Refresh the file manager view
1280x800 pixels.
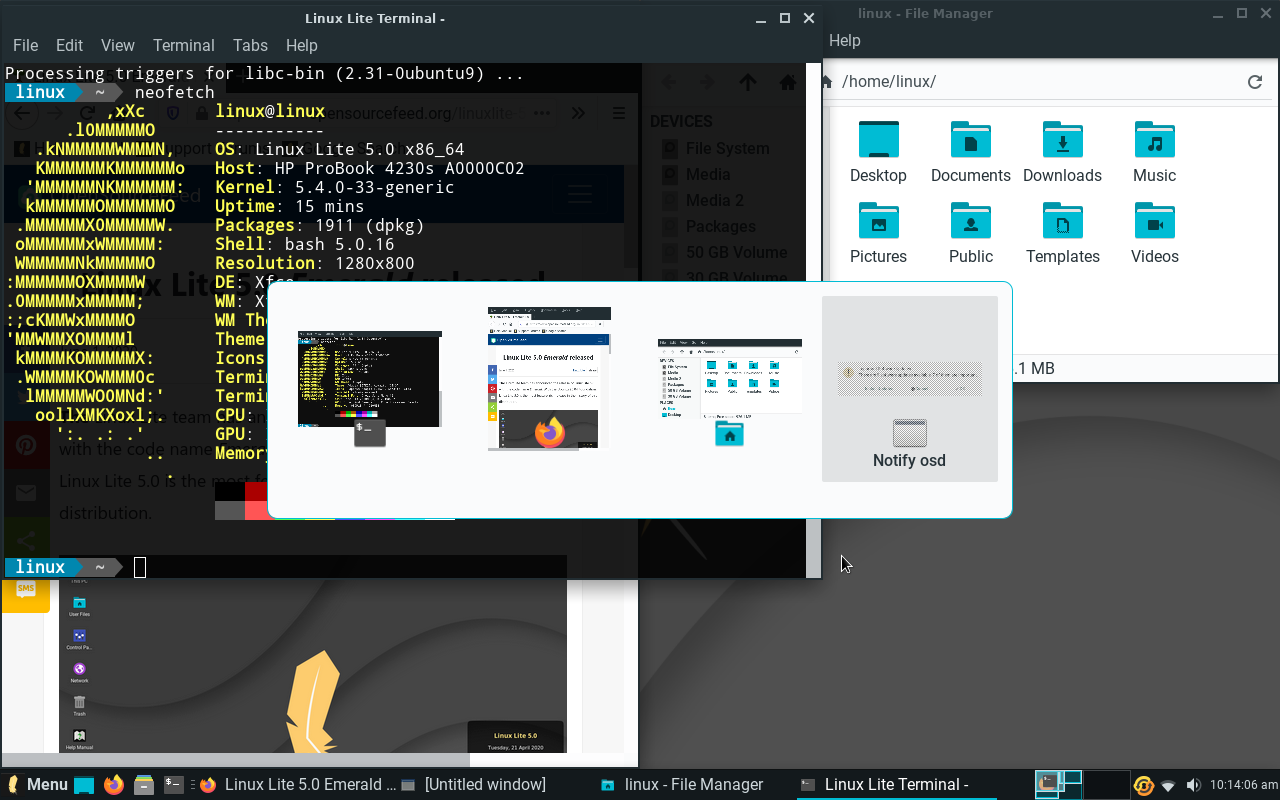(x=1255, y=81)
